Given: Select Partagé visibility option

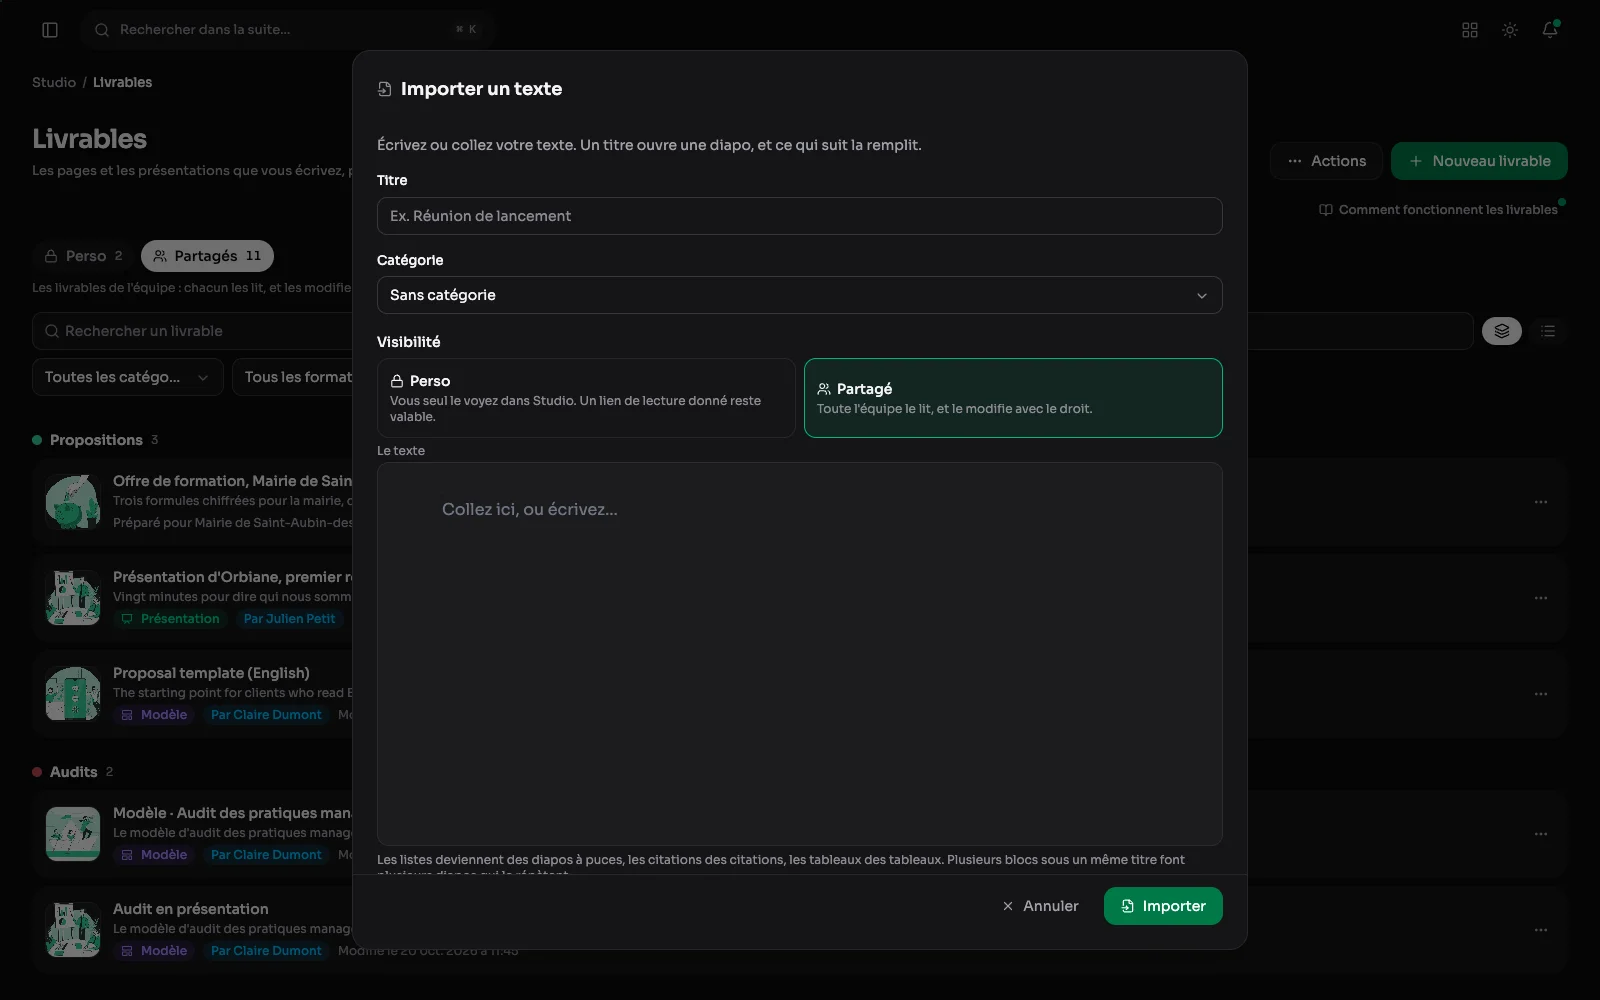Looking at the screenshot, I should 1013,398.
